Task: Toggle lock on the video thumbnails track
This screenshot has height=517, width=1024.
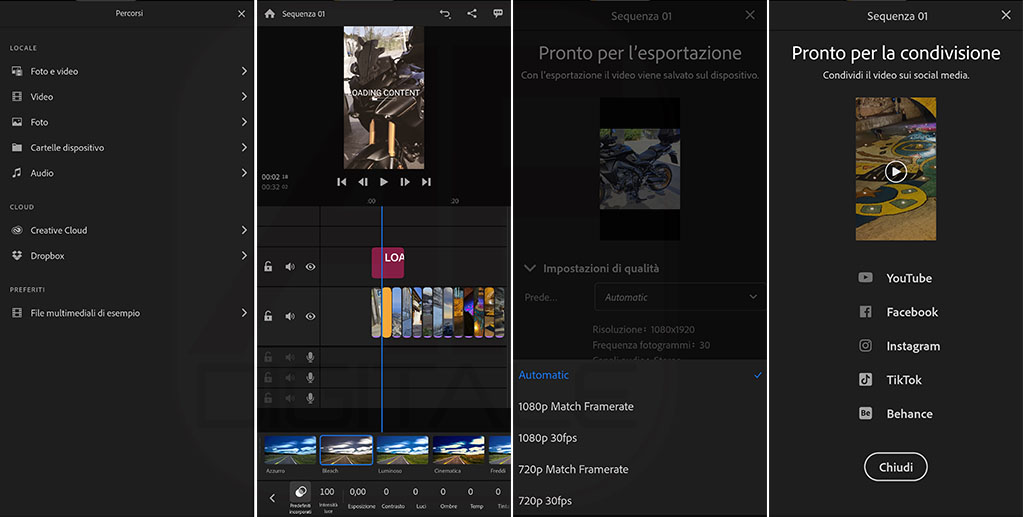Action: (x=268, y=316)
